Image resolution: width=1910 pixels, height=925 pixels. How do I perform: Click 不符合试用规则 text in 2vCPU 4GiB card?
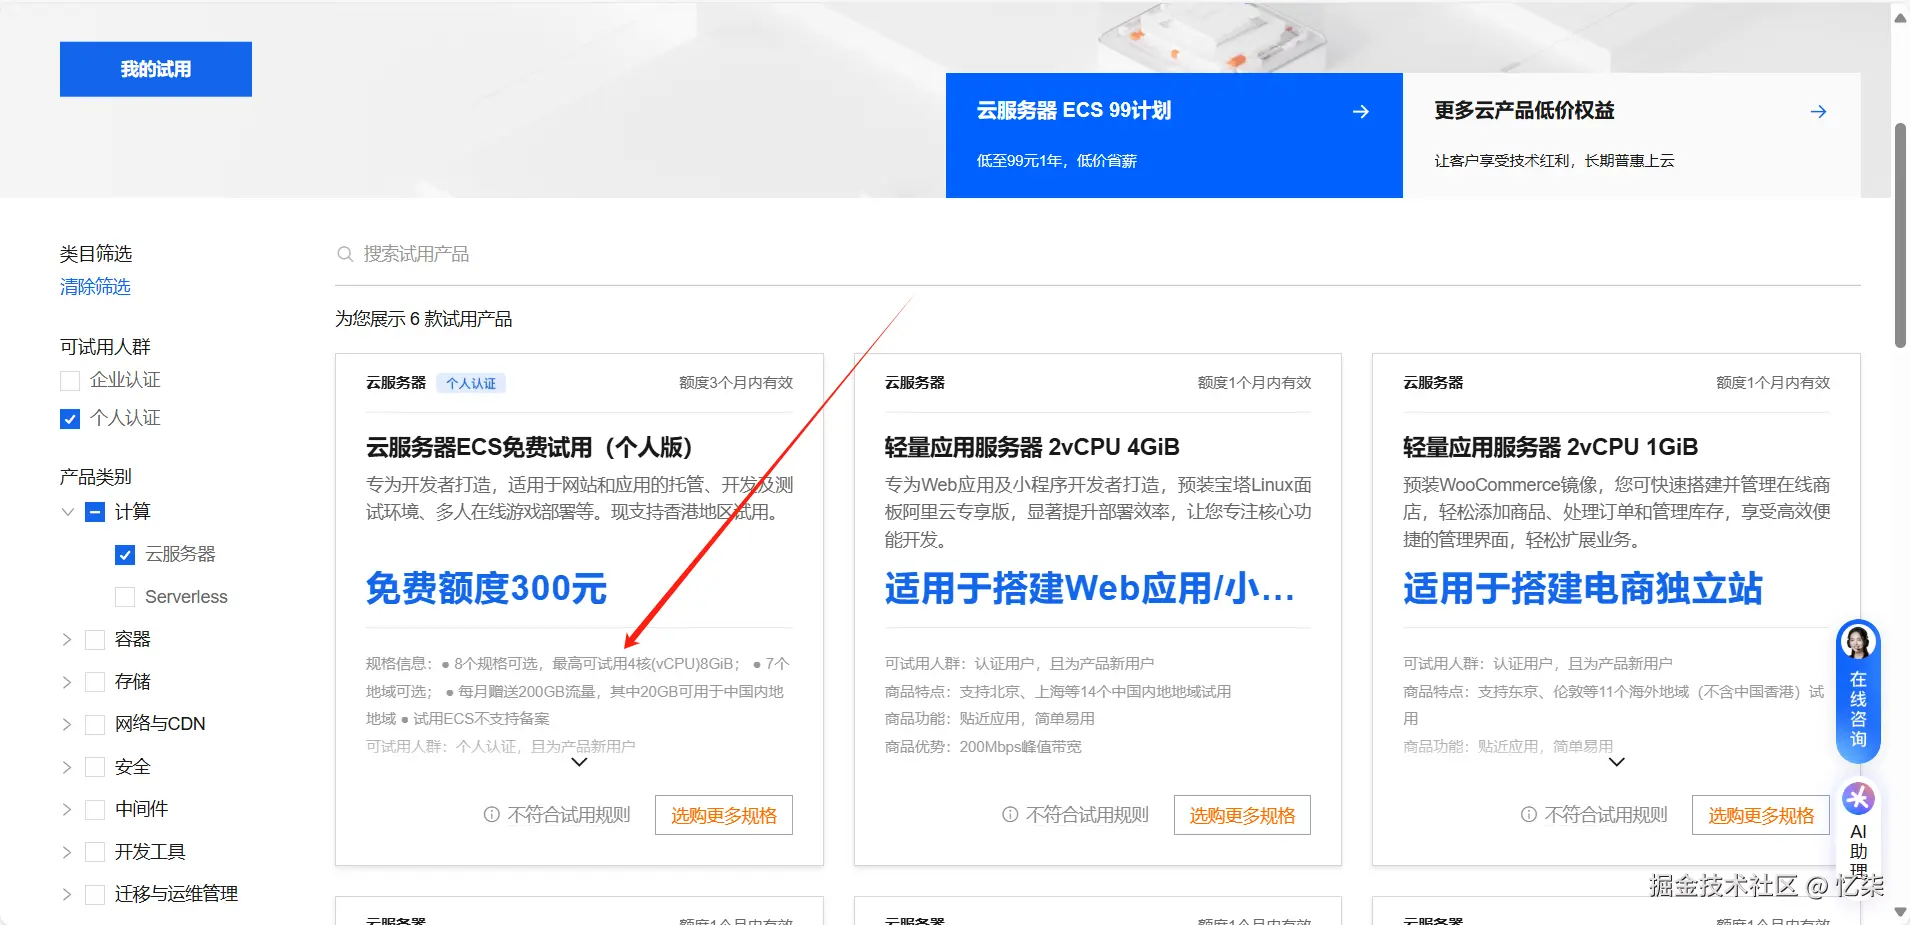point(1087,815)
